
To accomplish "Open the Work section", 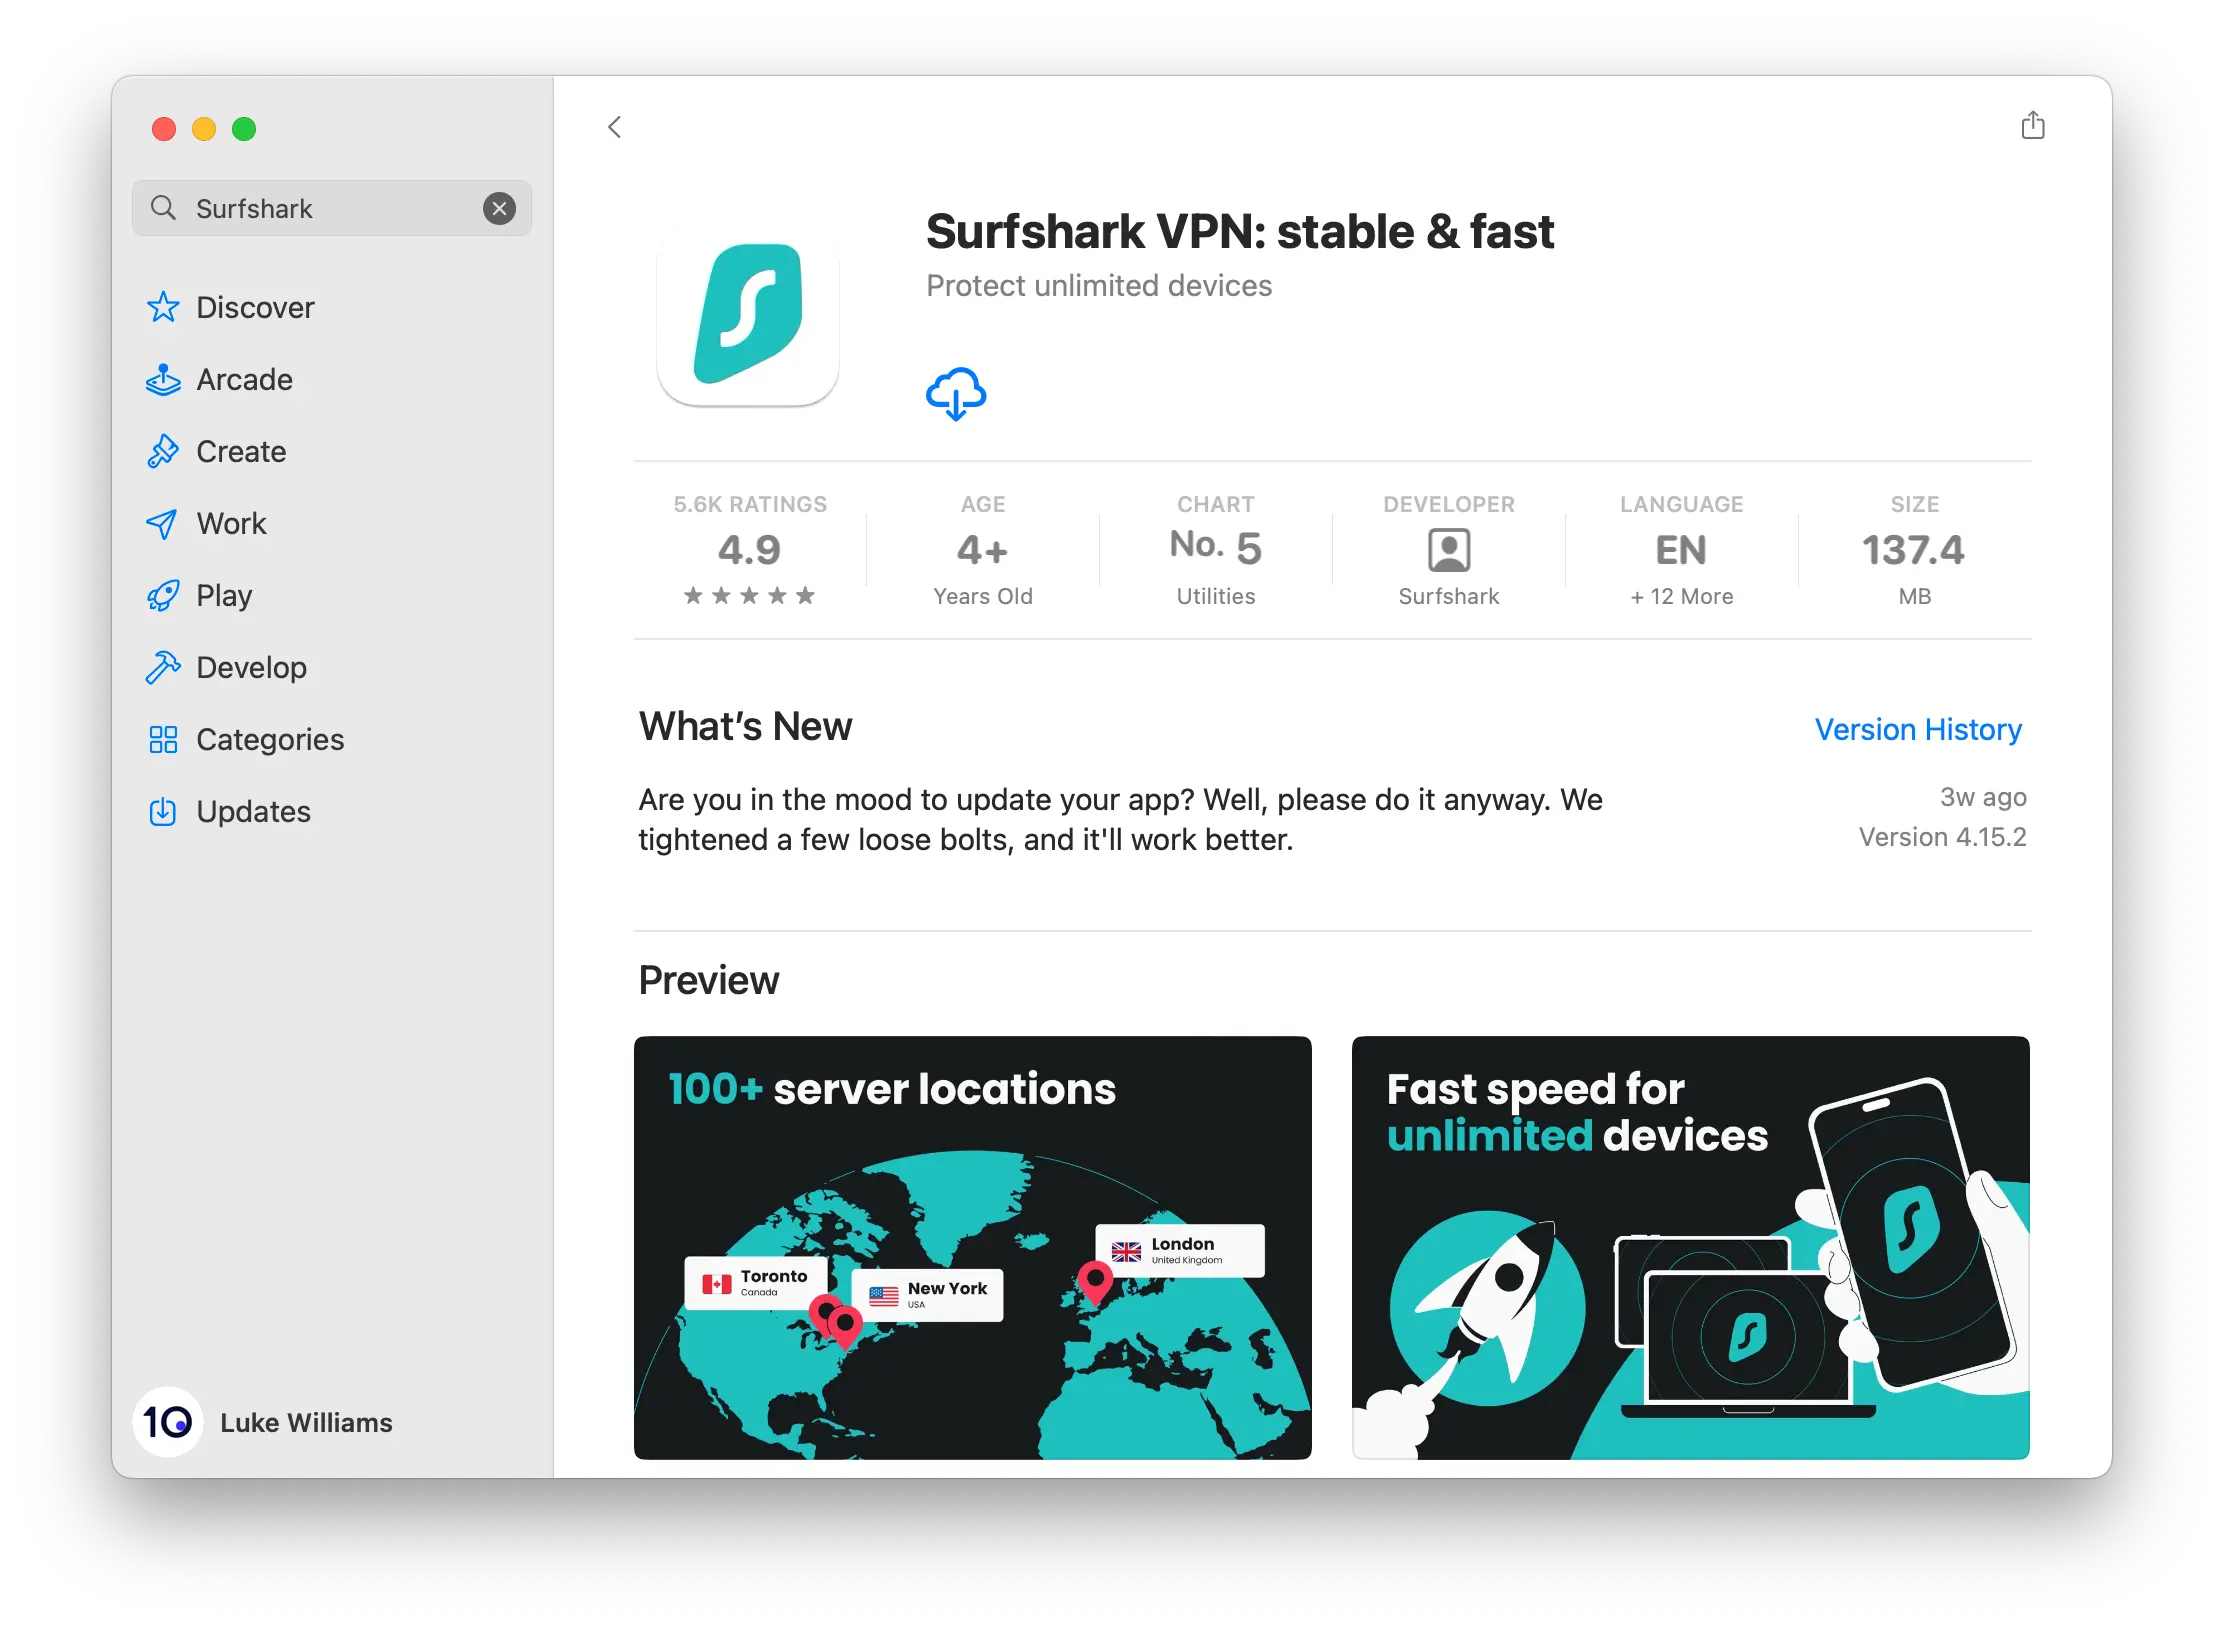I will 231,523.
